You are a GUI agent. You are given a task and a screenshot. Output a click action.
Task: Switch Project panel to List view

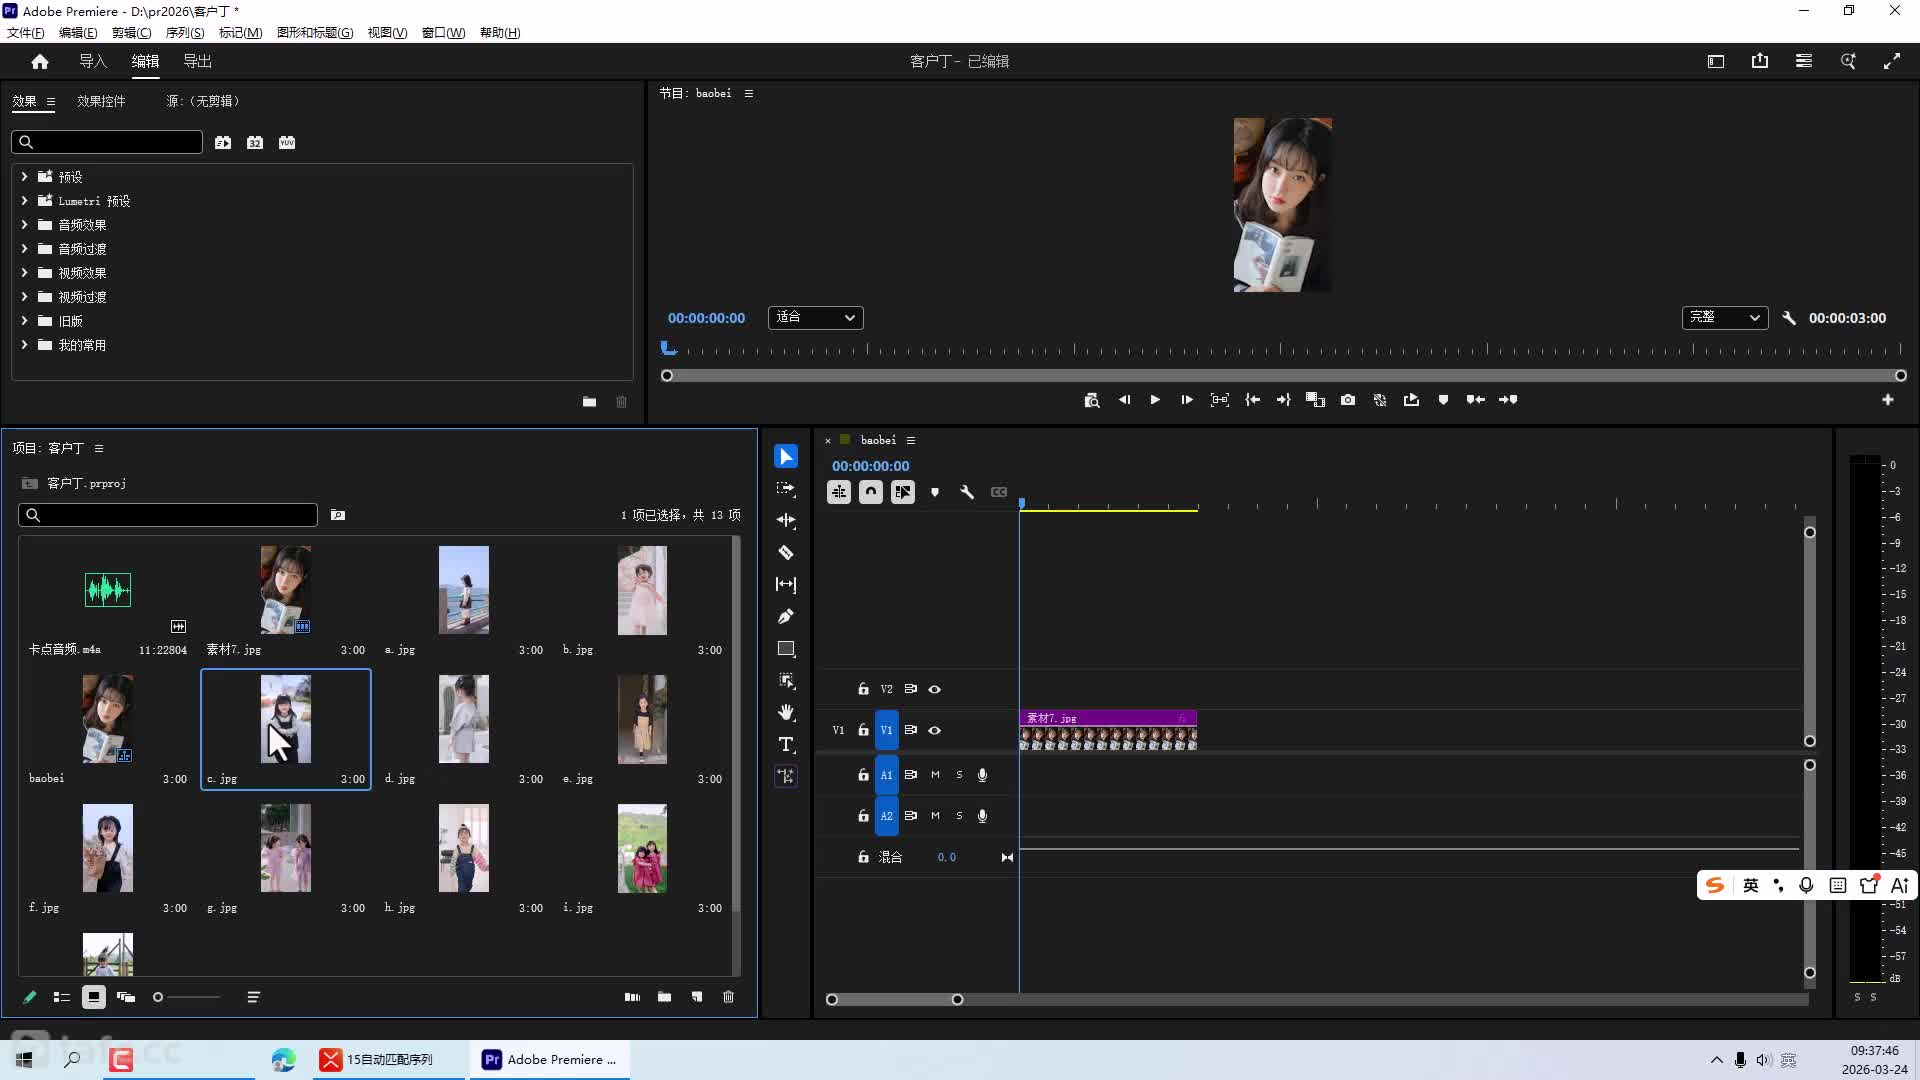[x=62, y=997]
